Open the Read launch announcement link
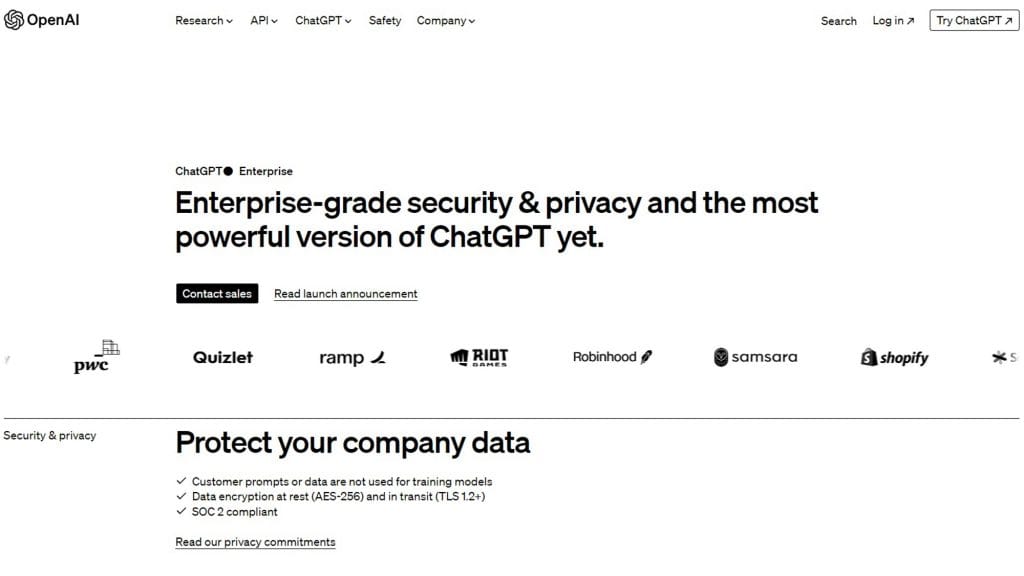The image size is (1024, 576). 345,294
